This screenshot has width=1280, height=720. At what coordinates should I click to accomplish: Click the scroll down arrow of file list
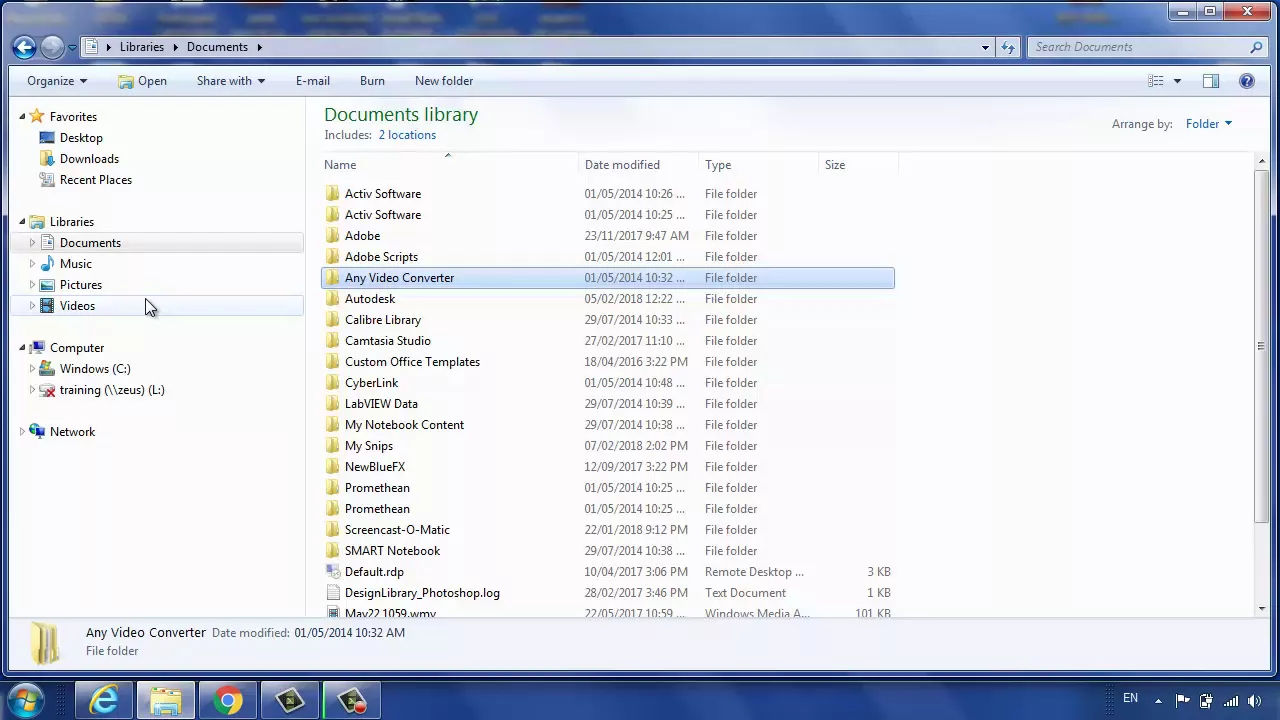pos(1261,608)
